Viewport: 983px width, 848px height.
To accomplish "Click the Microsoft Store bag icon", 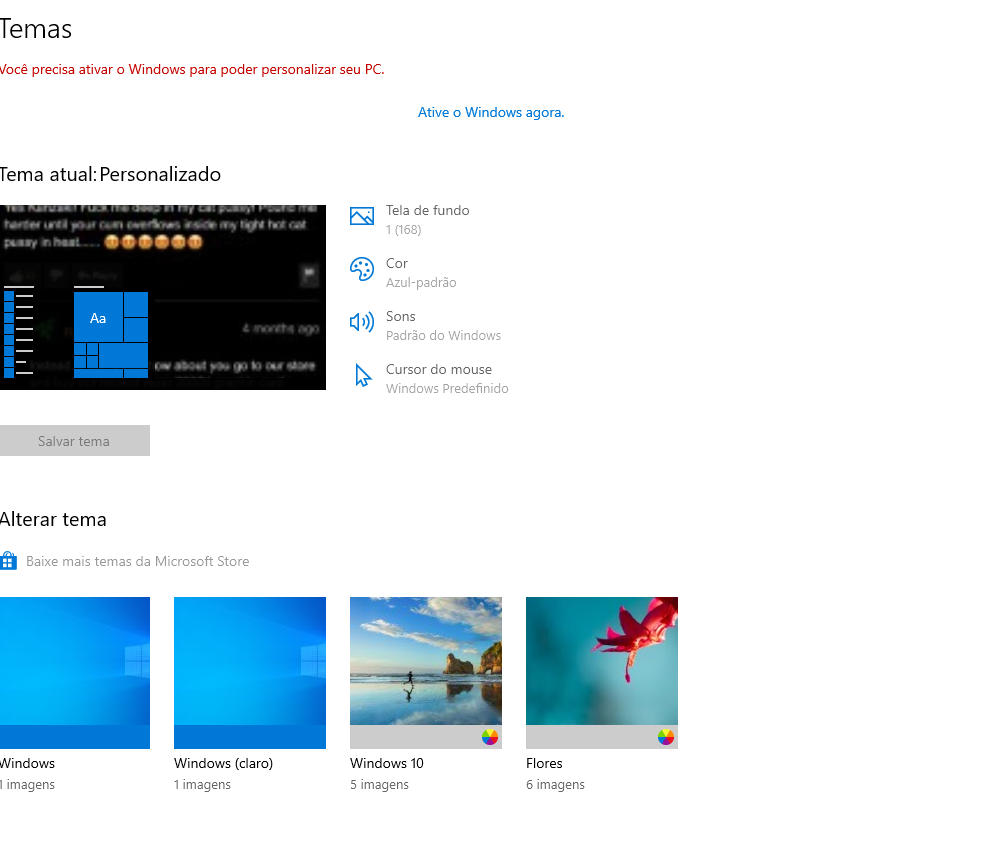I will pyautogui.click(x=8, y=561).
